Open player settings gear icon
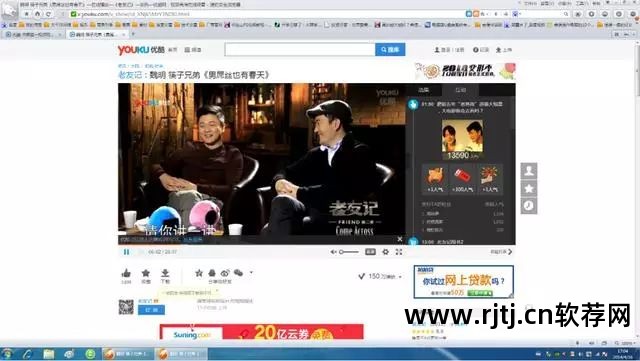 coord(385,252)
